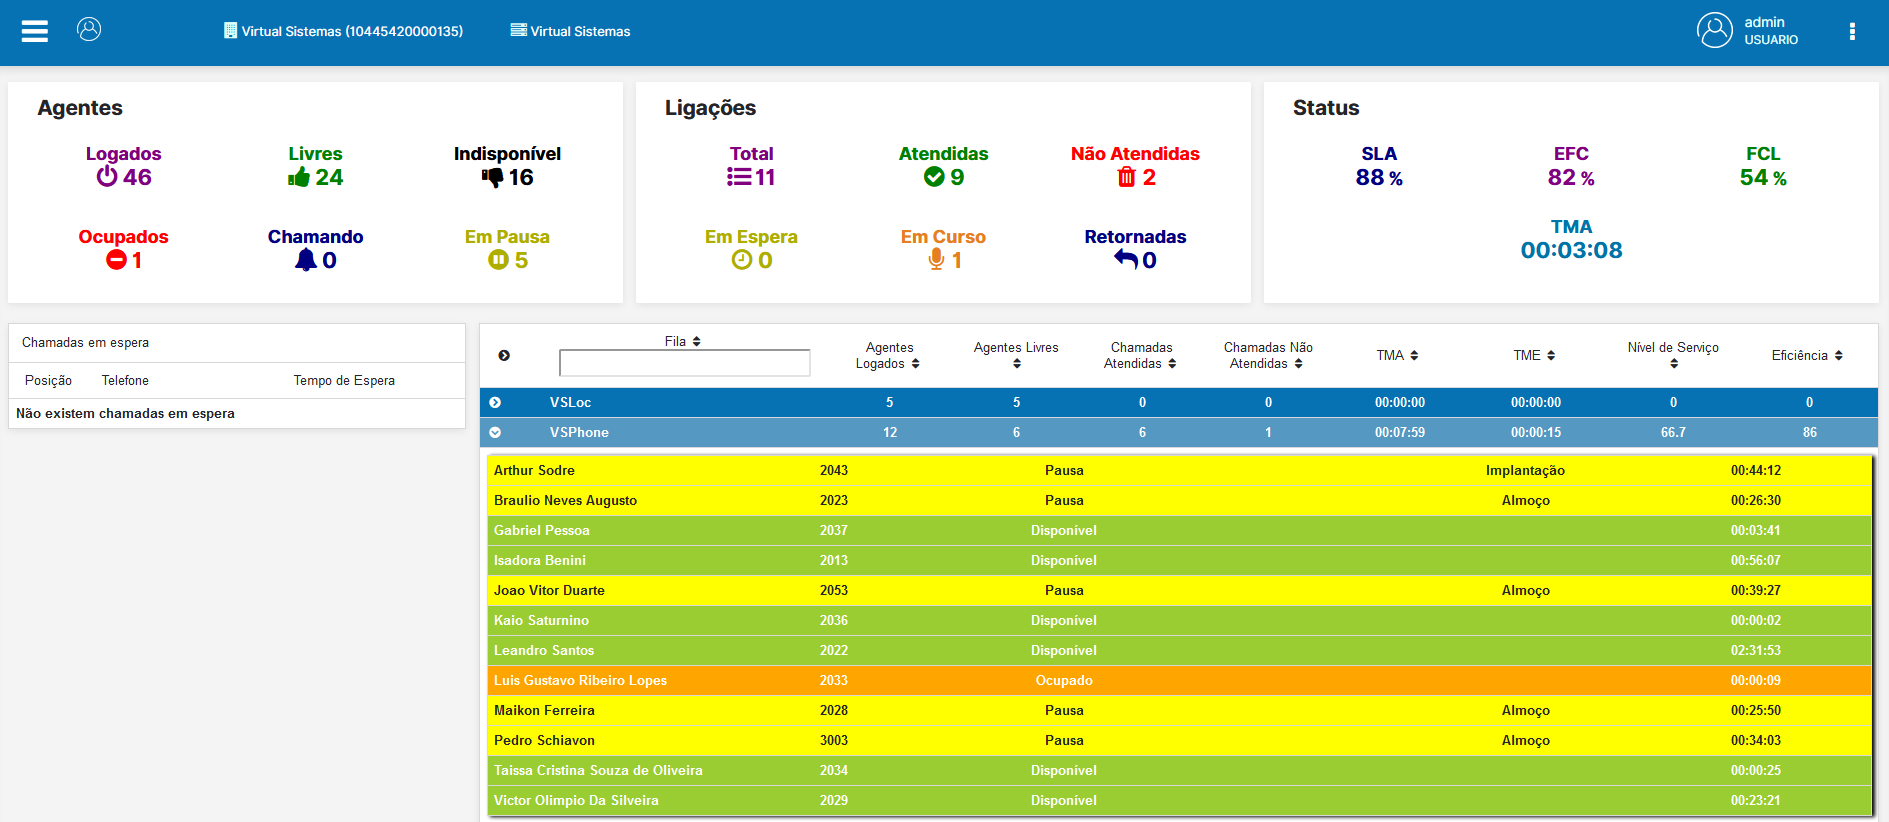
Task: Select agent row Leandro Santos
Action: (x=1179, y=650)
